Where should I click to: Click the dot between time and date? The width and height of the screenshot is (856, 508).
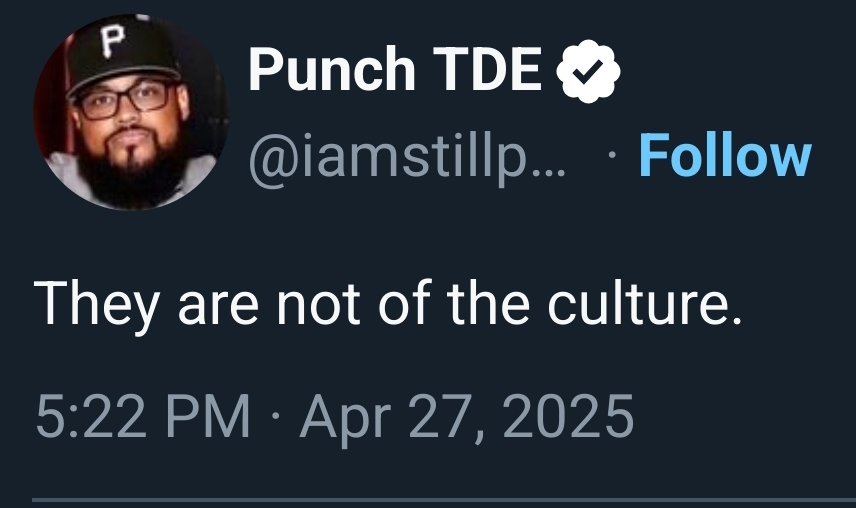click(273, 415)
